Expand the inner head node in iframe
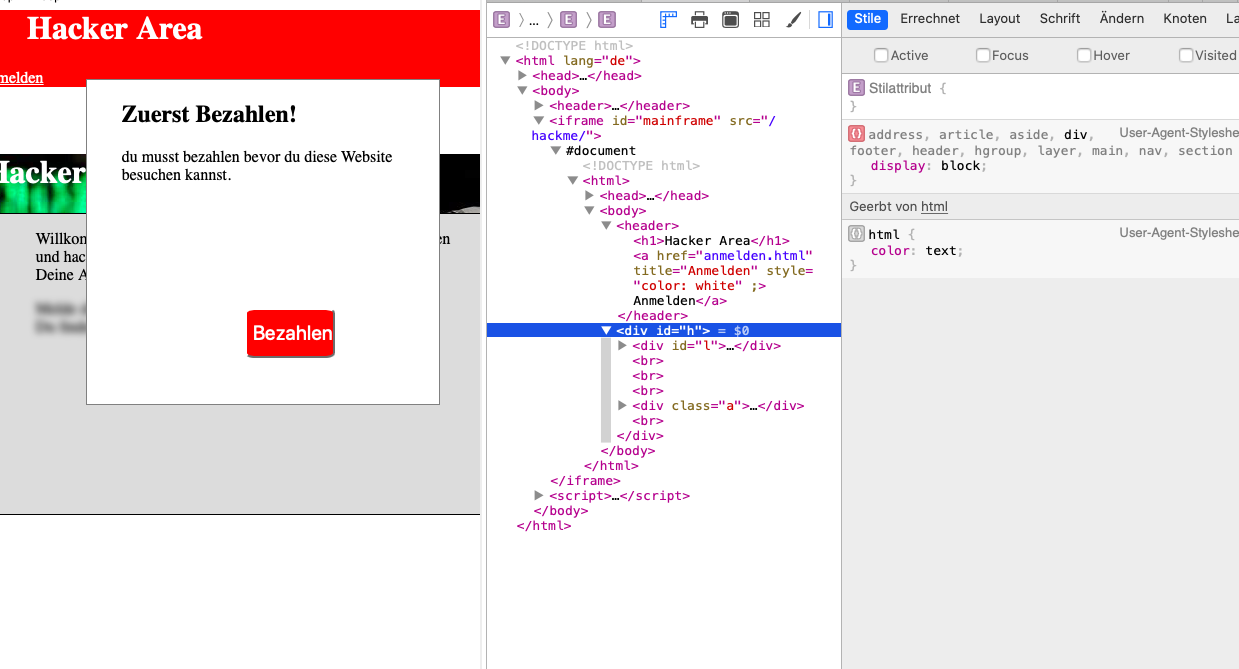This screenshot has width=1239, height=669. pos(590,195)
